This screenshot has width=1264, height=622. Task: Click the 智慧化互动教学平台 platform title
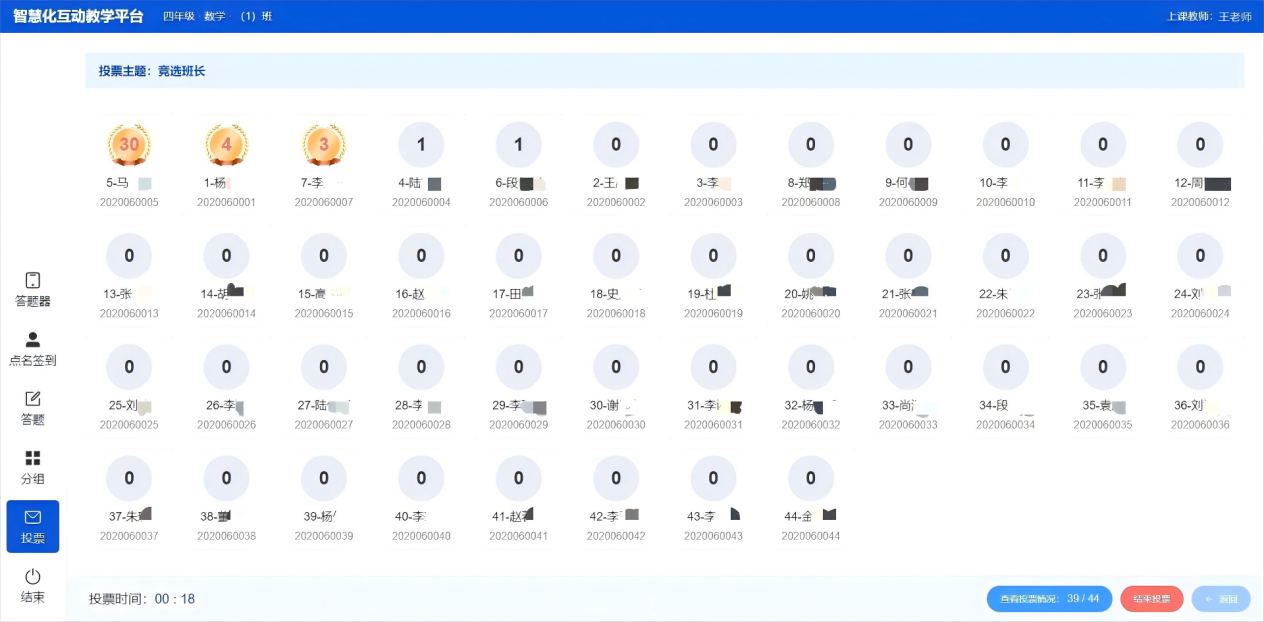click(x=78, y=16)
